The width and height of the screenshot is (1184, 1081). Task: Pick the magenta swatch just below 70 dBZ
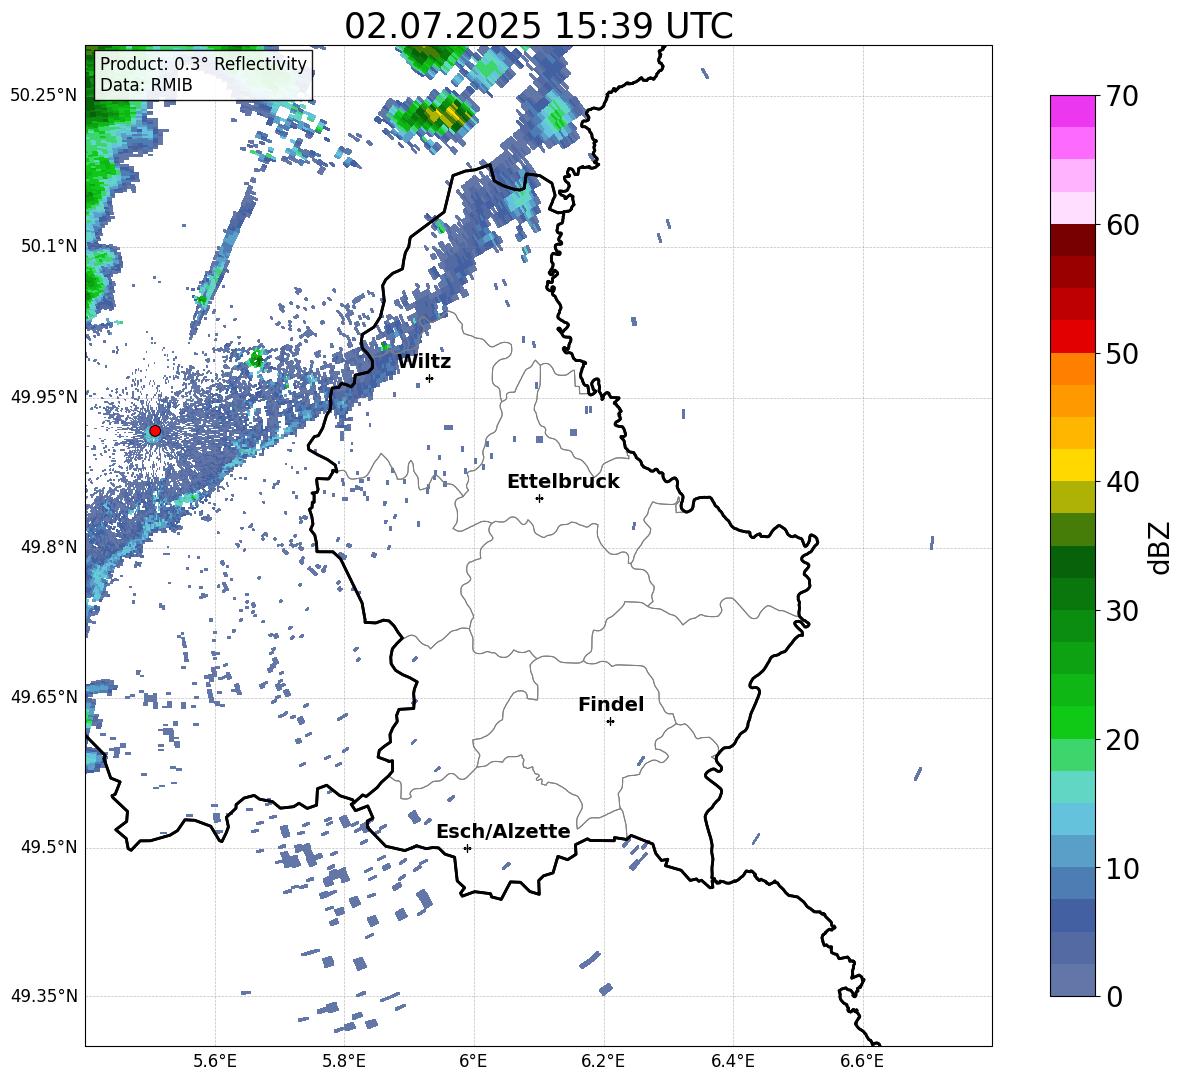tap(1072, 112)
